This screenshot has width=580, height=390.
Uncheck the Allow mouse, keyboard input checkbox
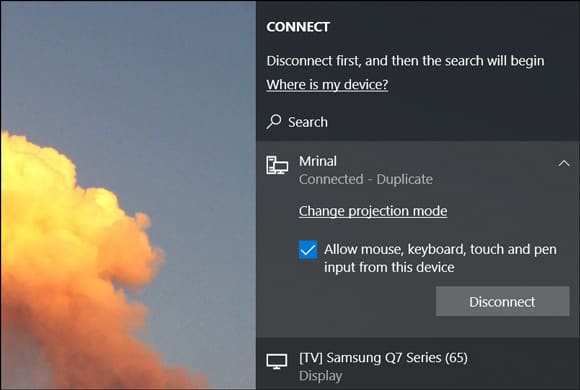[308, 250]
